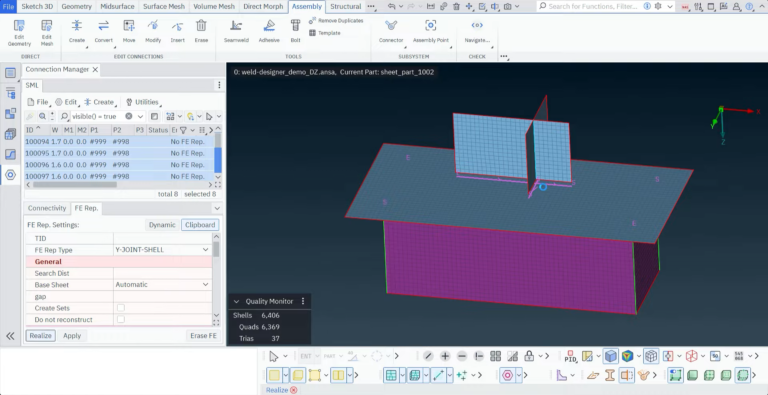Image resolution: width=768 pixels, height=395 pixels.
Task: Toggle the shaded cube display mode
Action: pyautogui.click(x=610, y=356)
